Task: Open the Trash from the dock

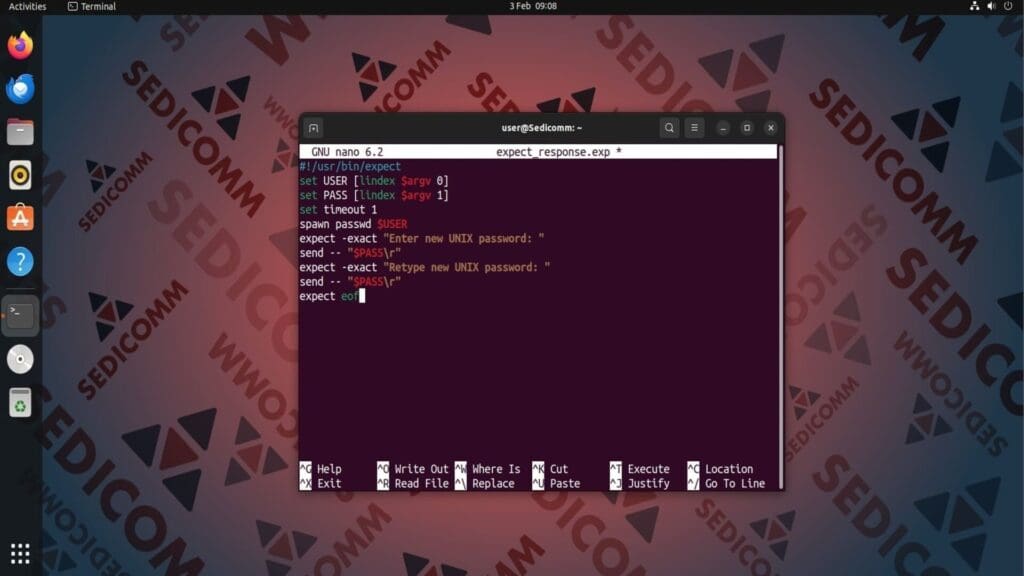Action: 18,404
